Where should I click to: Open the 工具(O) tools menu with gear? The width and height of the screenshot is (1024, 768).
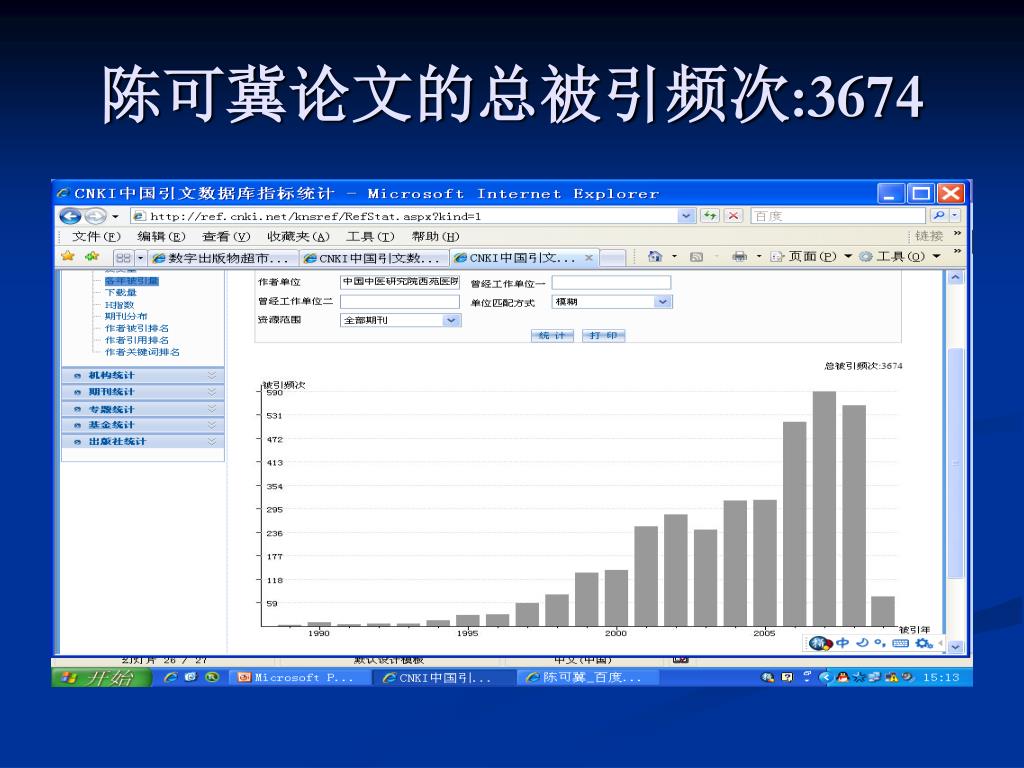point(900,257)
